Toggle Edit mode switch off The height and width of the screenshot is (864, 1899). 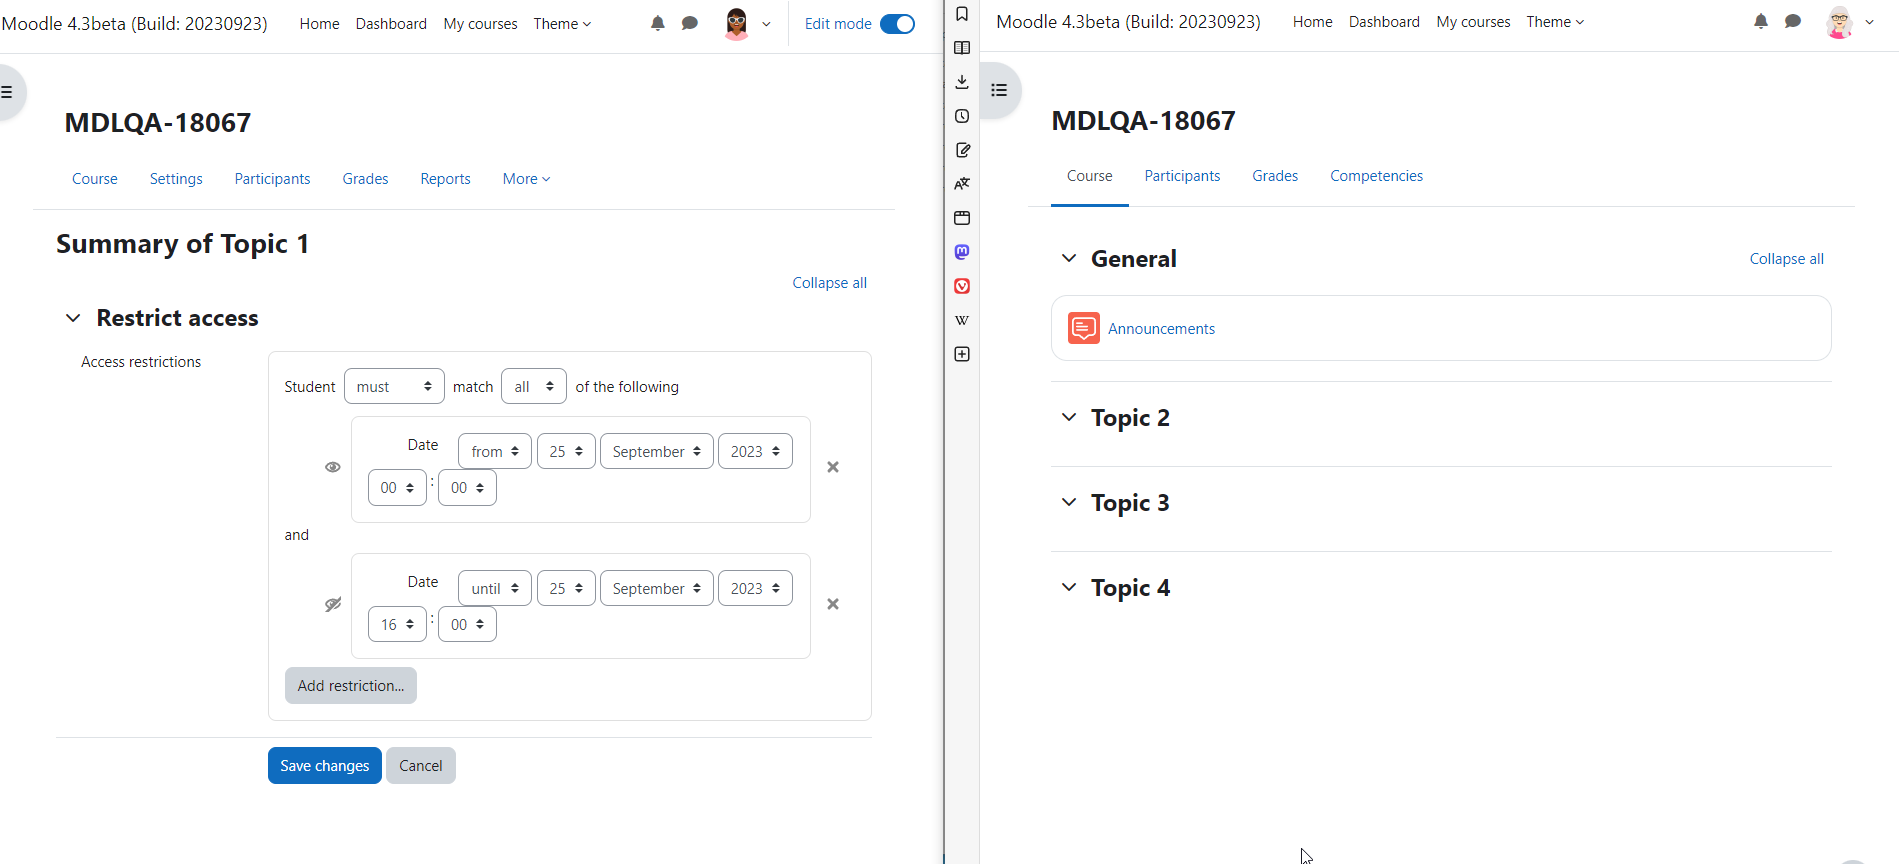coord(897,24)
